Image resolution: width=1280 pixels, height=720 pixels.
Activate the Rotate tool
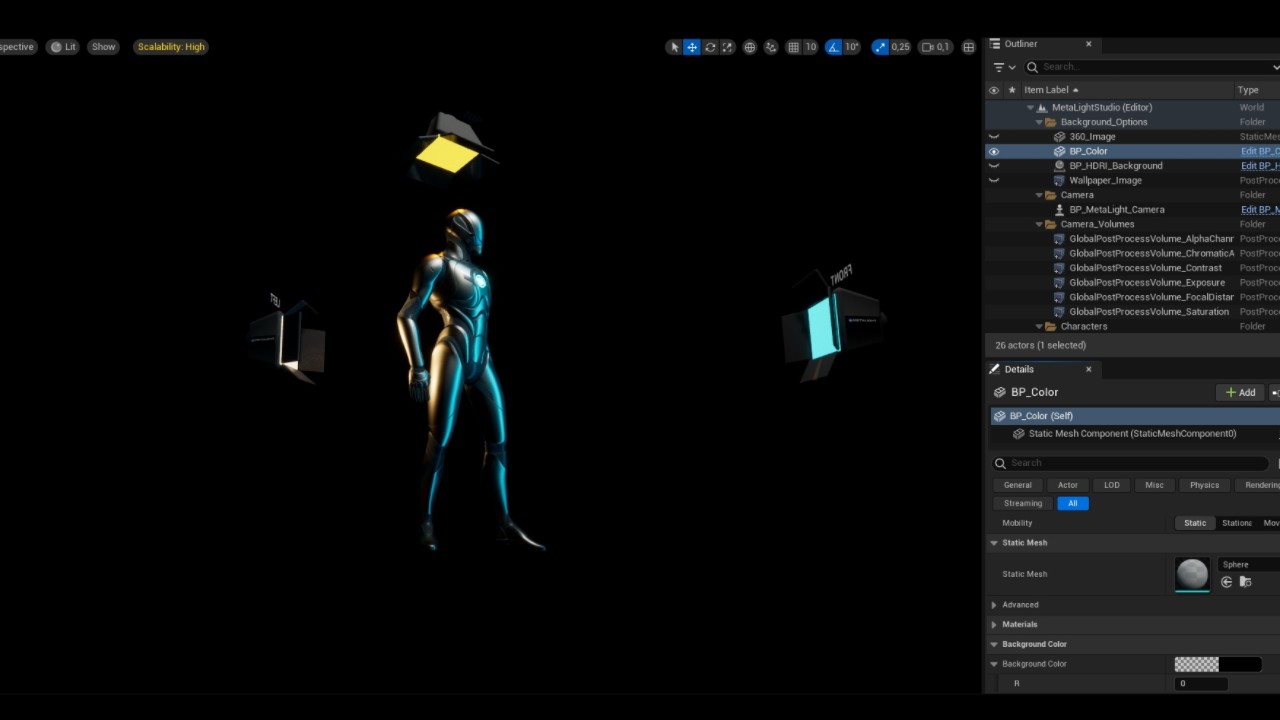pyautogui.click(x=710, y=47)
